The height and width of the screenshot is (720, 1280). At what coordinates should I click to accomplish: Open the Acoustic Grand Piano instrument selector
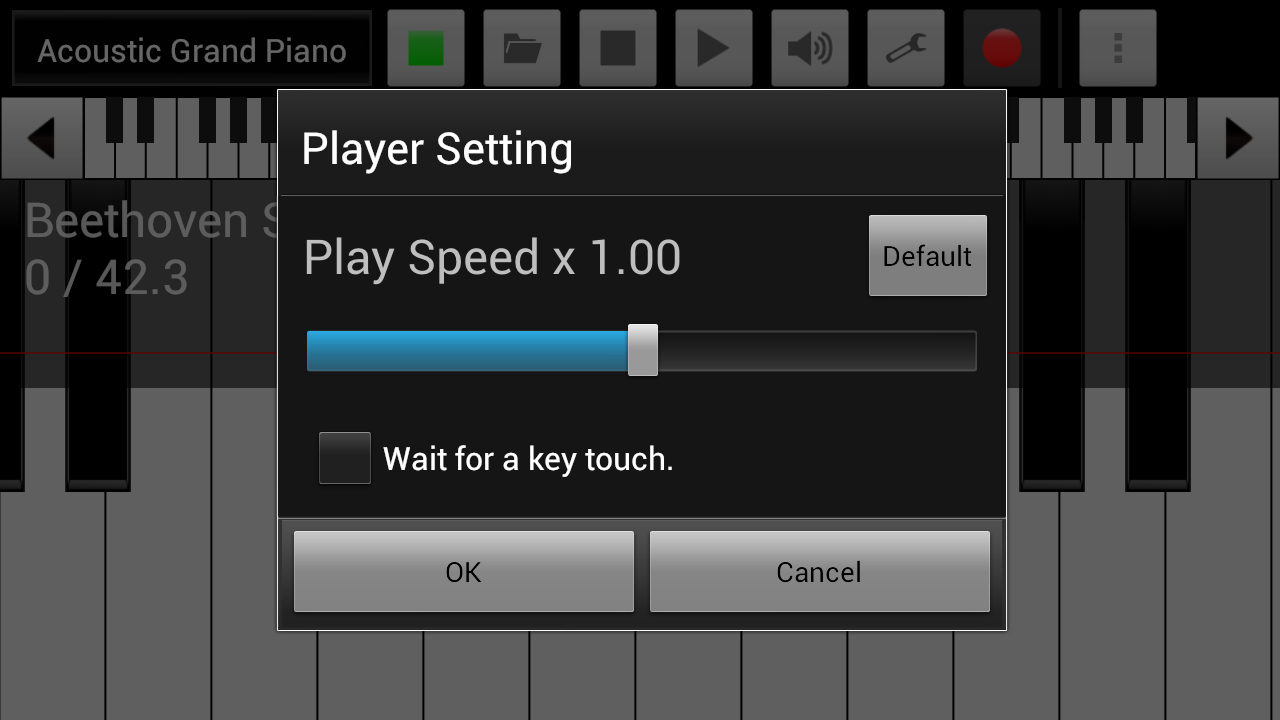[x=192, y=50]
